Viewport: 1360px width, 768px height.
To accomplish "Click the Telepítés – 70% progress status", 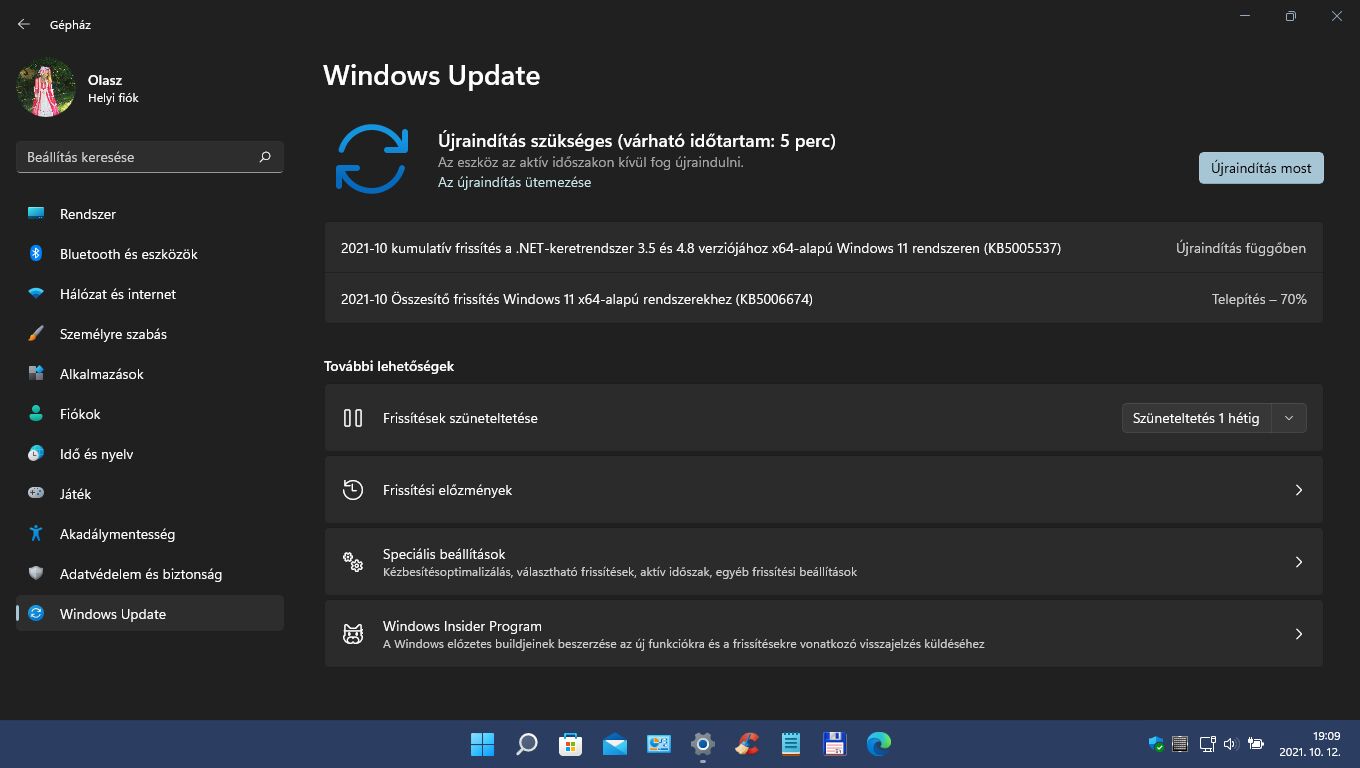I will [x=1259, y=299].
